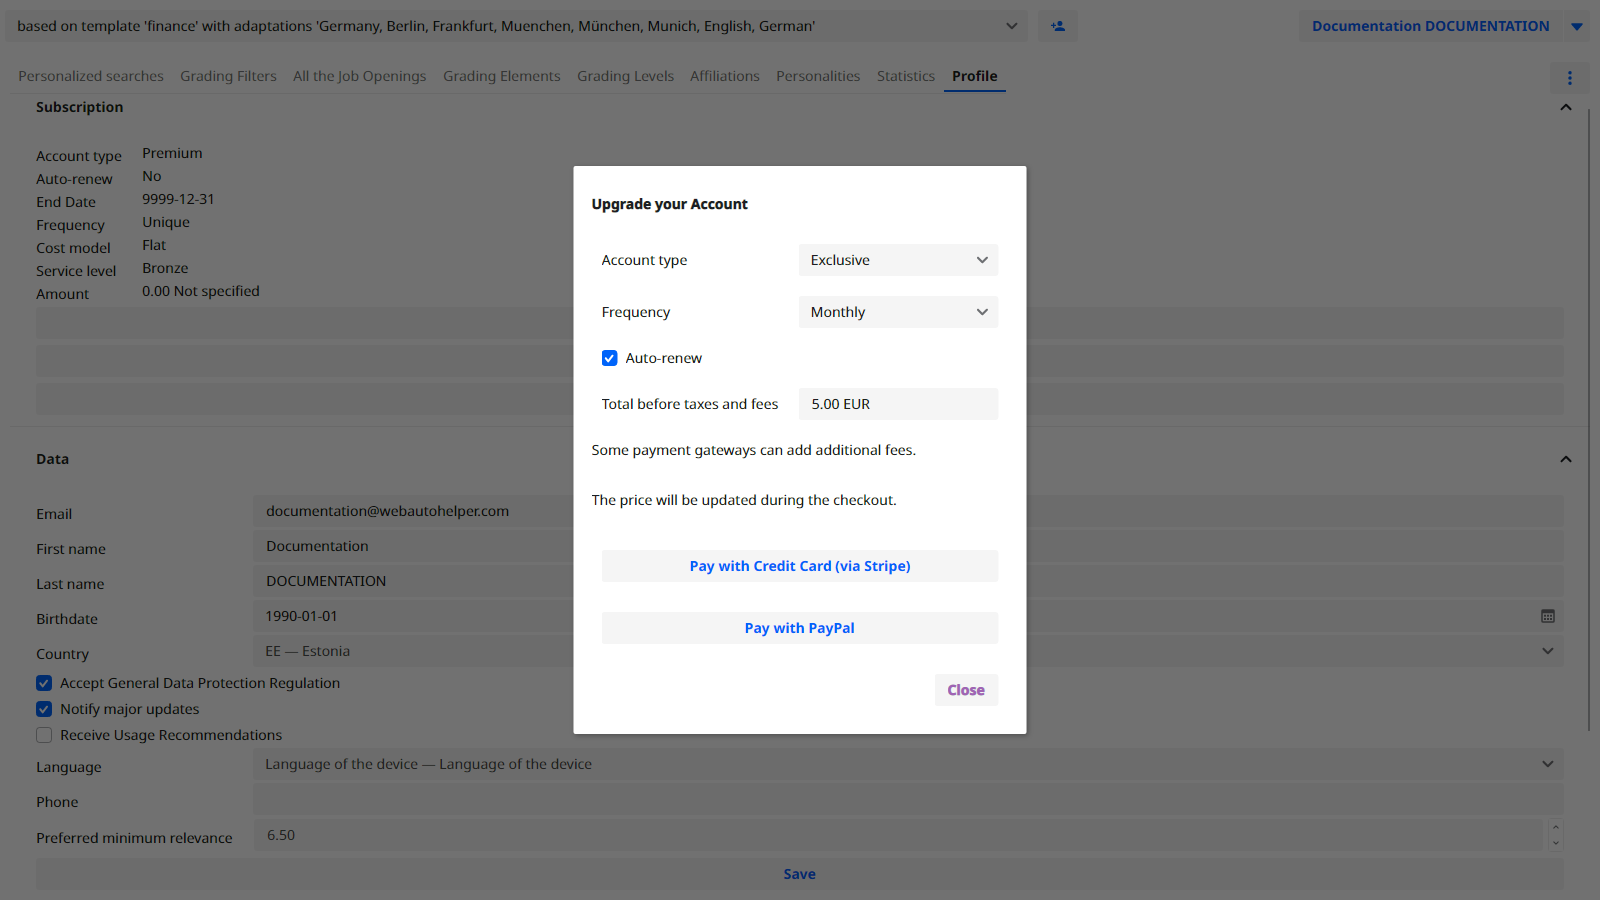
Task: Collapse the Data section chevron
Action: pyautogui.click(x=1566, y=459)
